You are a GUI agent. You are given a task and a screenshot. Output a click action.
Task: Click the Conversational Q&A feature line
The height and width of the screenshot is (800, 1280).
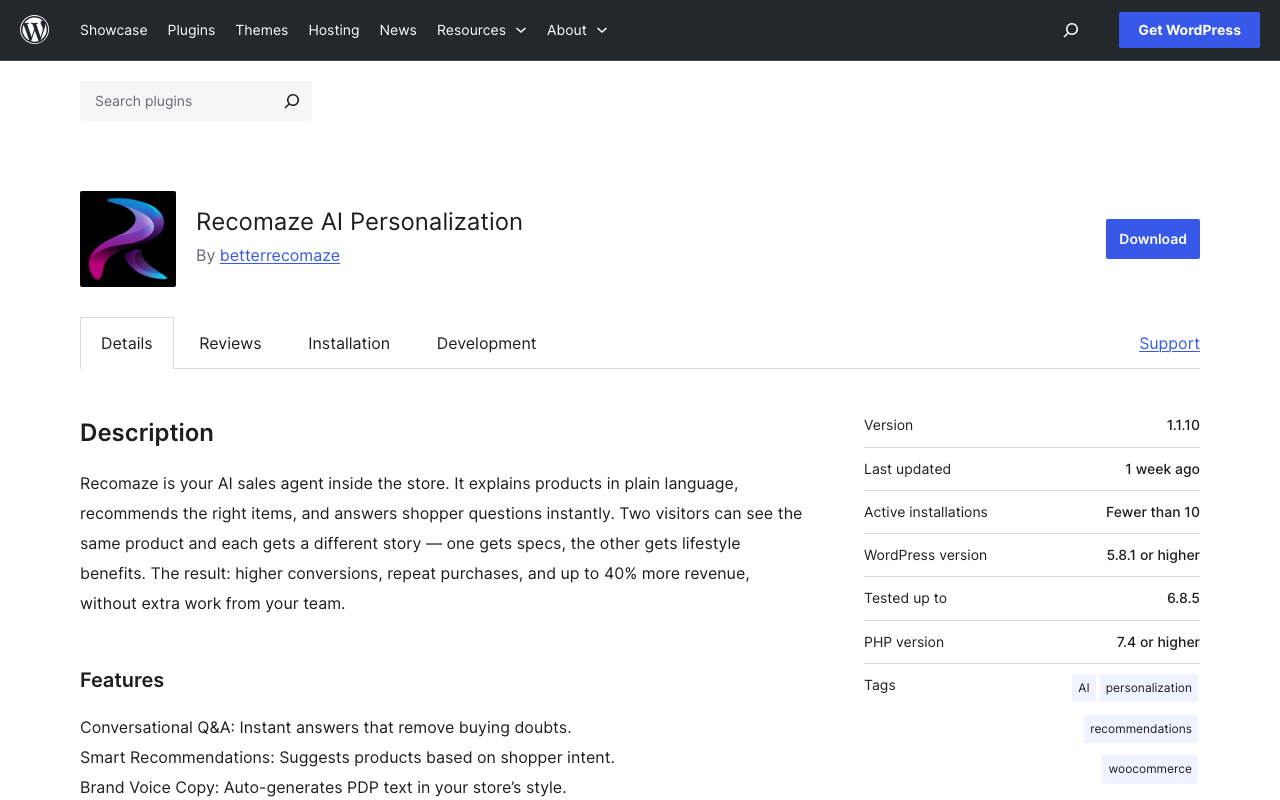(x=326, y=728)
